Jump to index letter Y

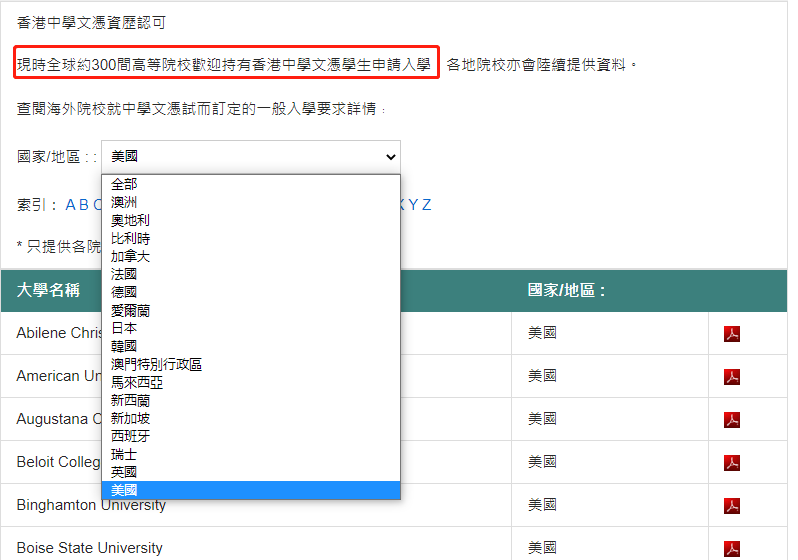coord(413,205)
